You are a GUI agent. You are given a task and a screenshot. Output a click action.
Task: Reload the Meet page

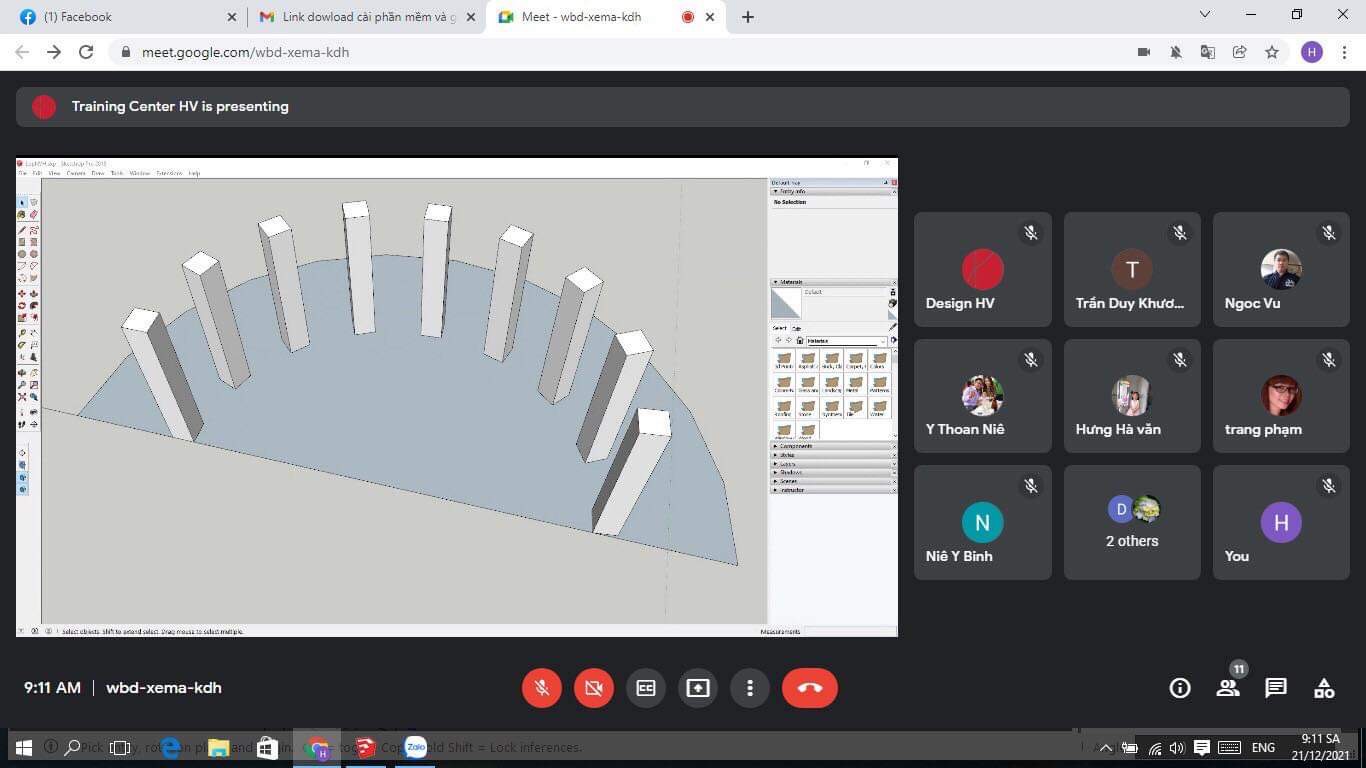(x=86, y=52)
